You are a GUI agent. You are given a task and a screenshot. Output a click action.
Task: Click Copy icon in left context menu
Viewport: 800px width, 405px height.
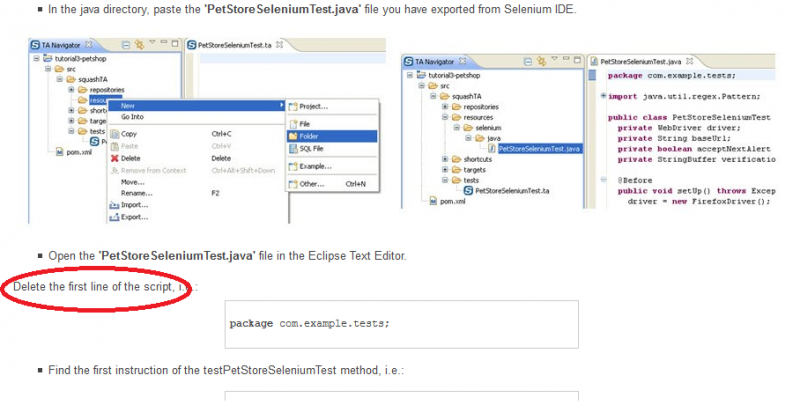114,133
